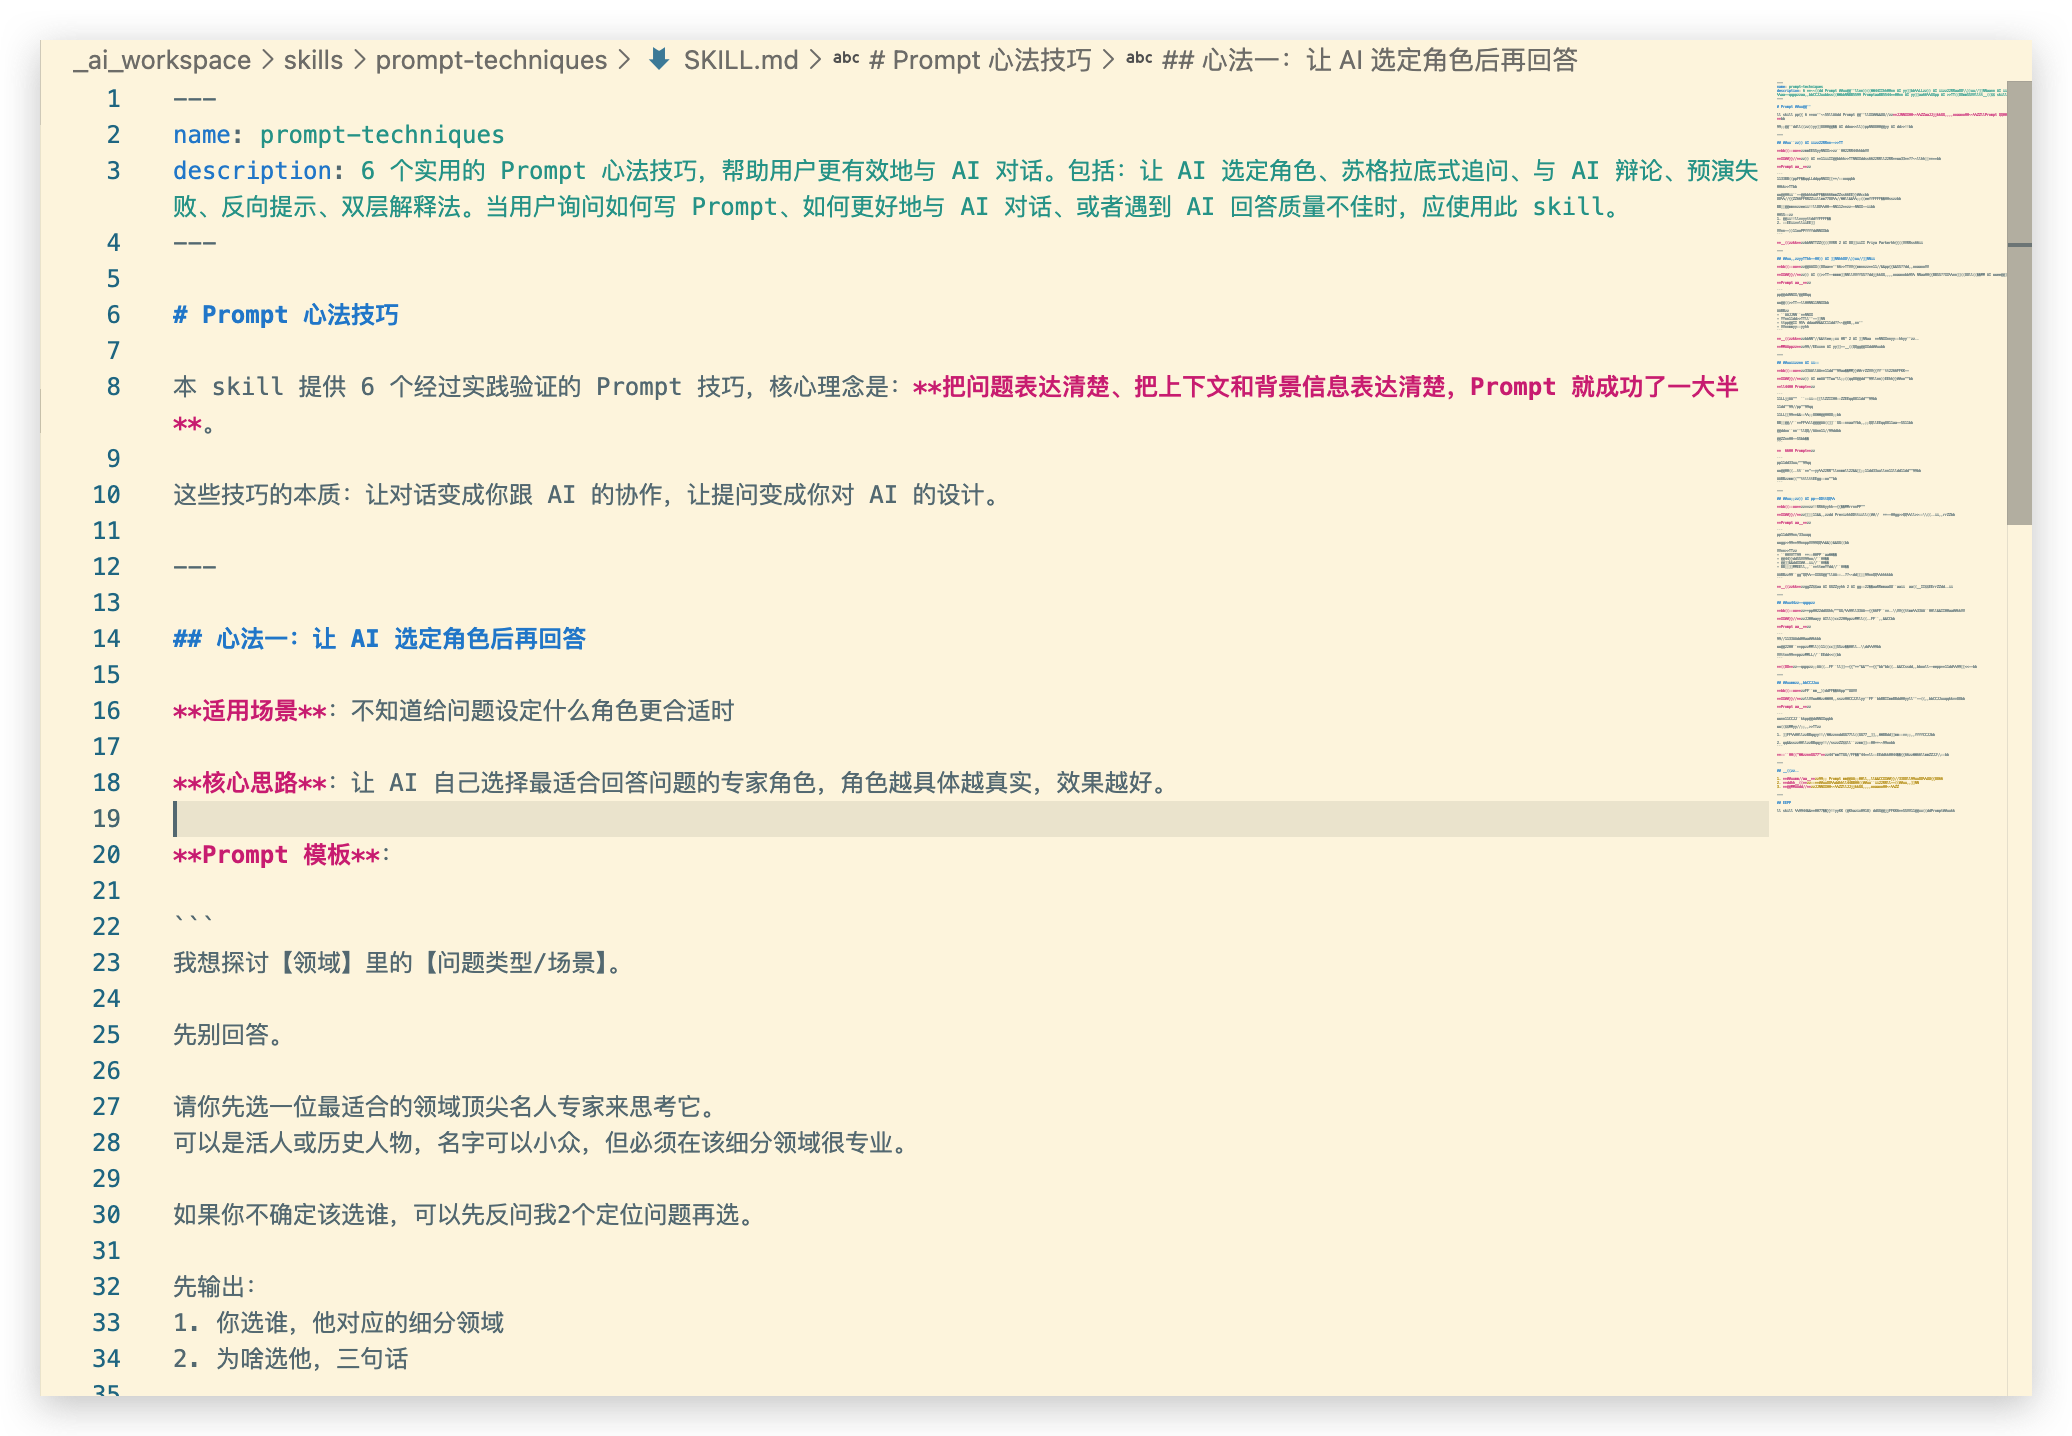Click the bold '**Prompt 模板**' text
Image resolution: width=2072 pixels, height=1436 pixels.
click(276, 855)
